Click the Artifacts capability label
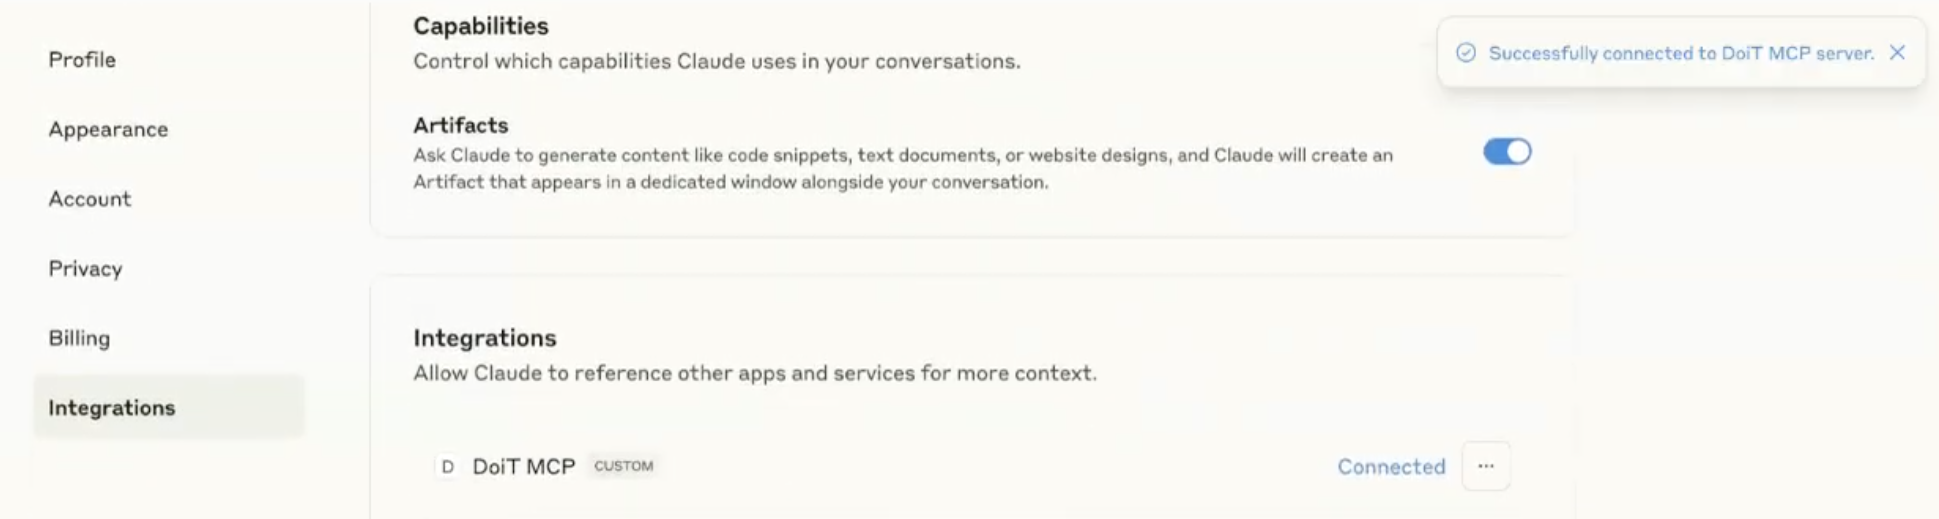 pos(461,125)
